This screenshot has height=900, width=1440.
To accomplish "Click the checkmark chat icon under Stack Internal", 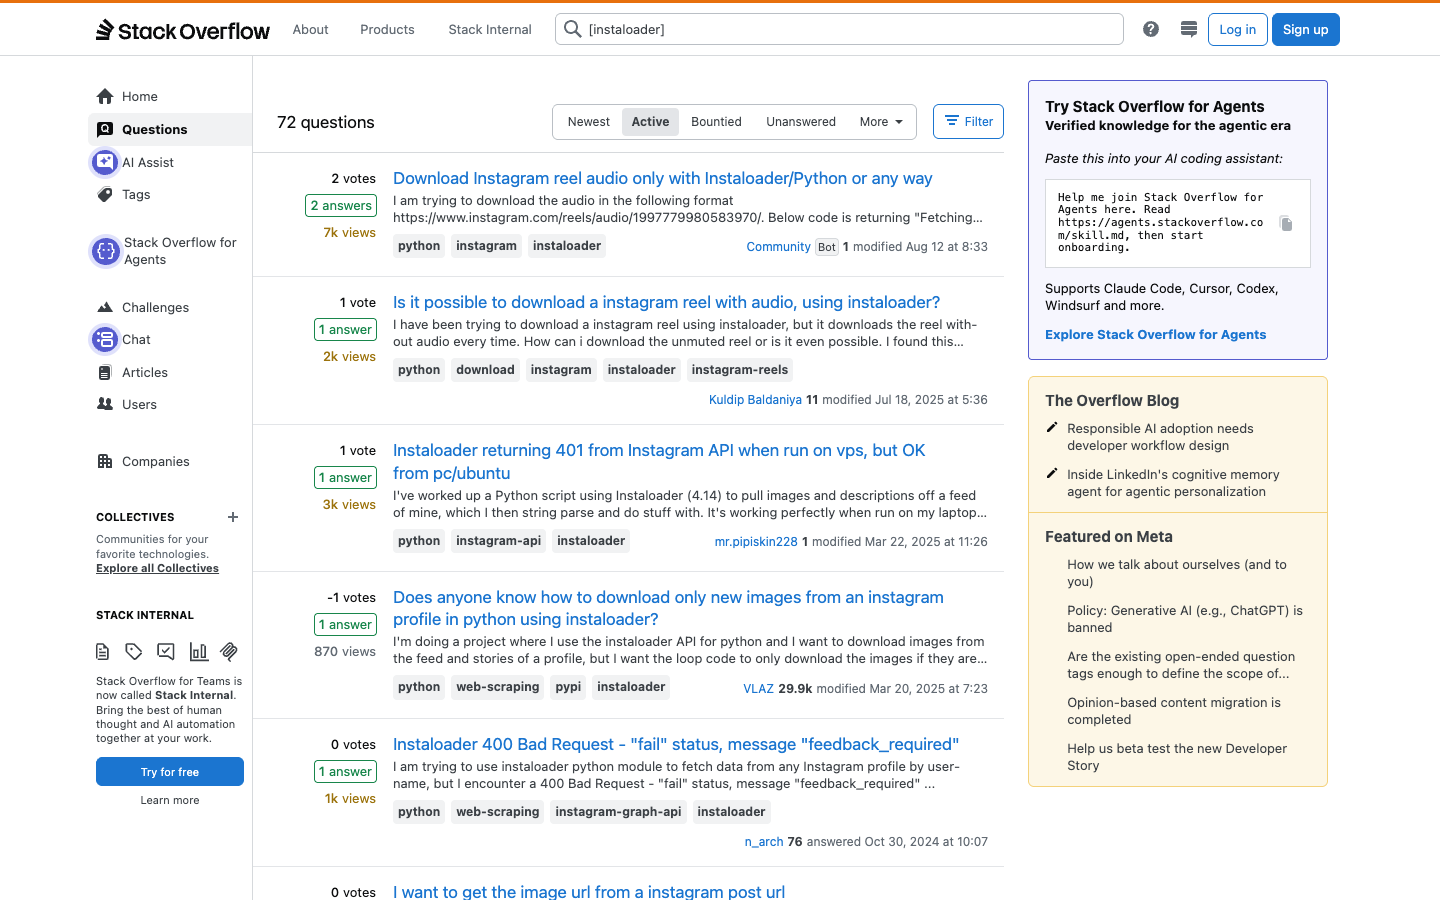I will click(x=166, y=652).
